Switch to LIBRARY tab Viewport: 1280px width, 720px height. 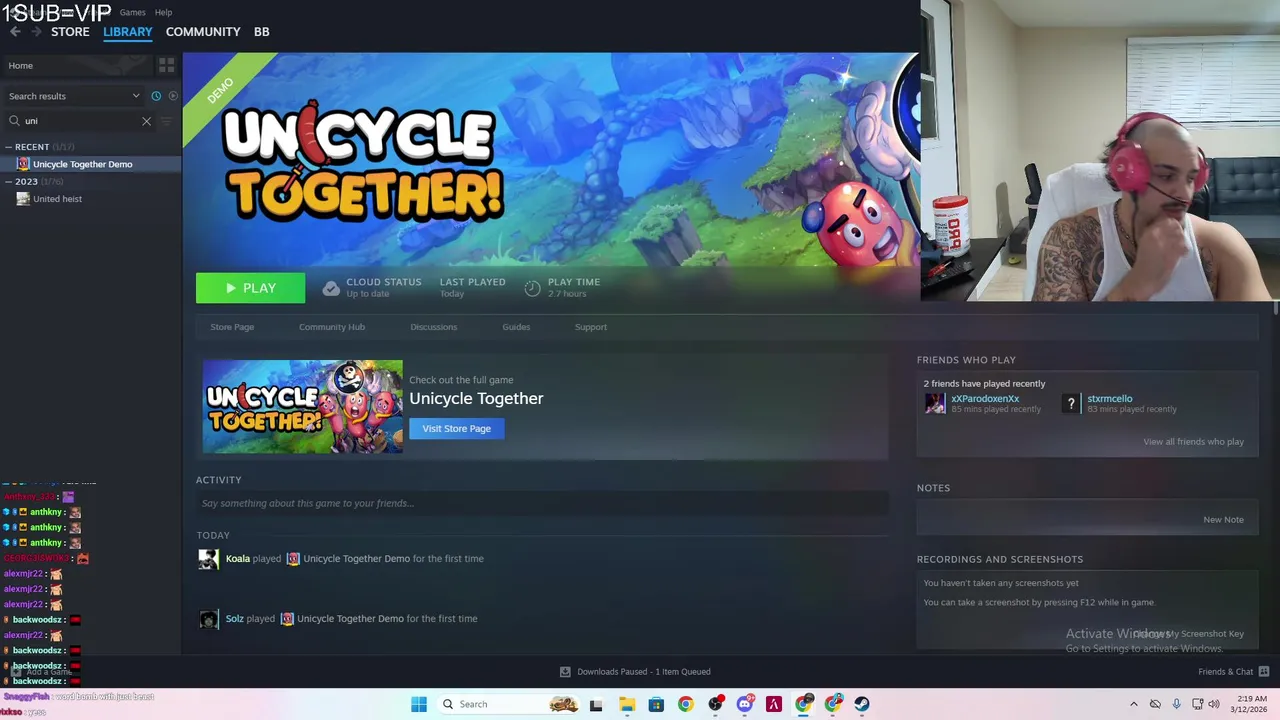(128, 32)
